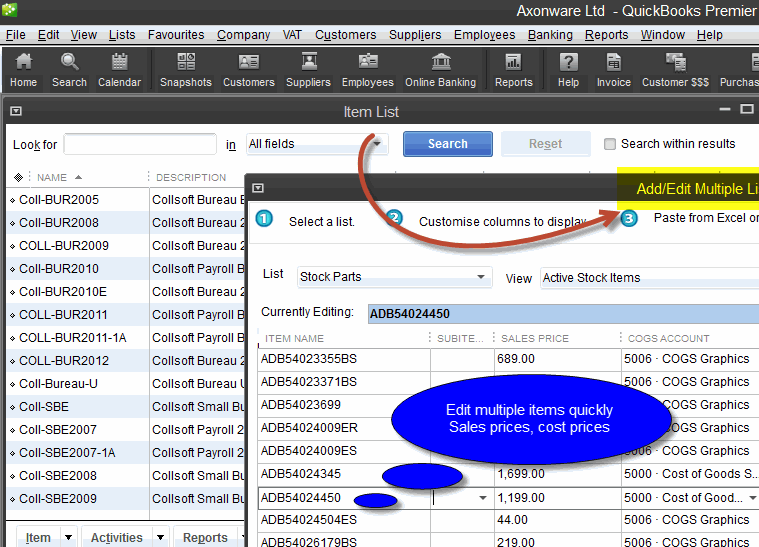Click the SUBITE... column header
Image resolution: width=759 pixels, height=547 pixels.
pyautogui.click(x=460, y=338)
